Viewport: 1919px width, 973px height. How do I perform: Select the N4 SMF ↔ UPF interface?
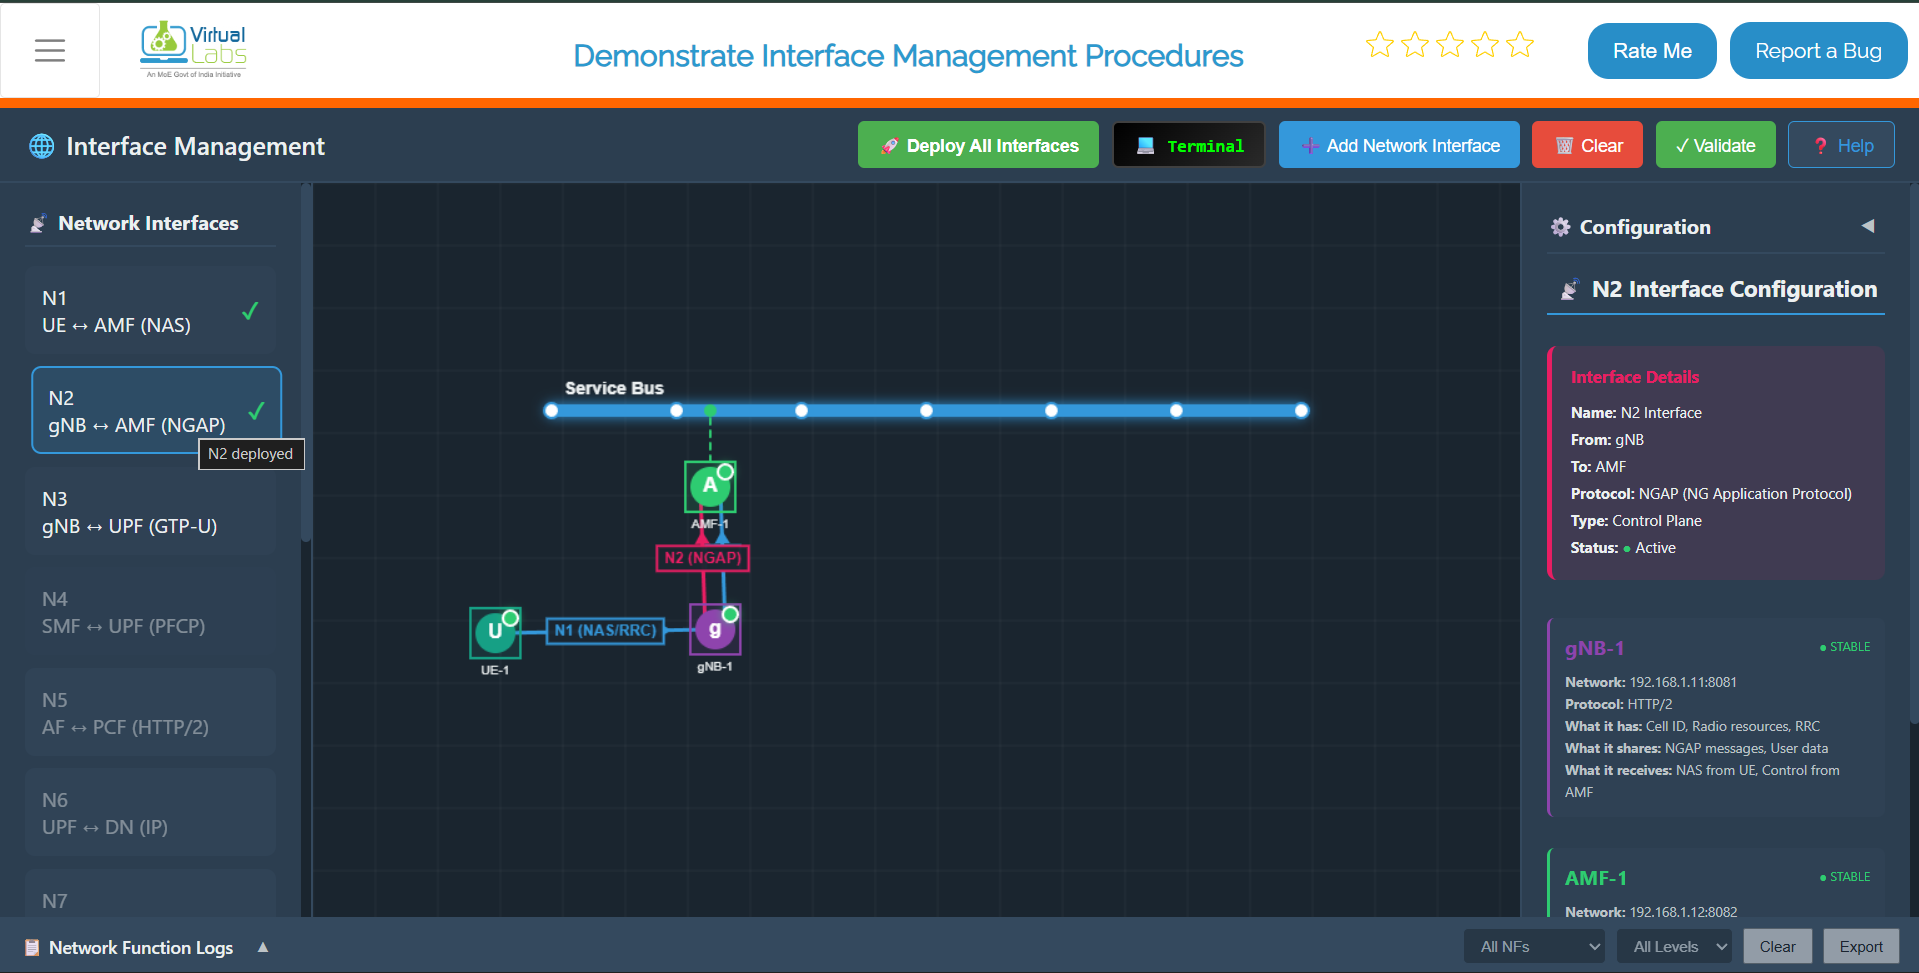click(x=151, y=612)
